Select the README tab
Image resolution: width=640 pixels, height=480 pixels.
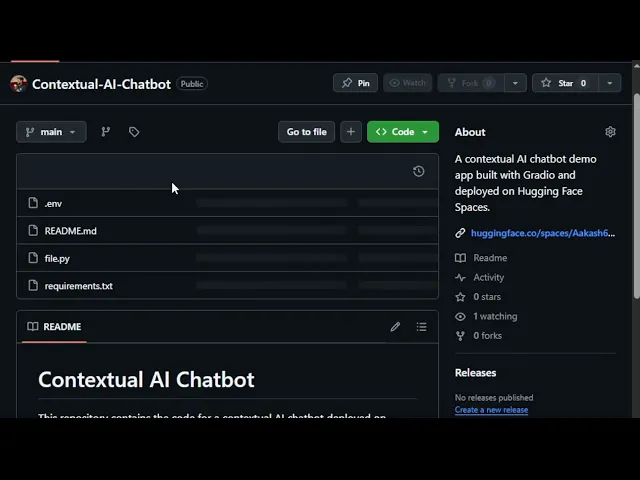[x=54, y=327]
